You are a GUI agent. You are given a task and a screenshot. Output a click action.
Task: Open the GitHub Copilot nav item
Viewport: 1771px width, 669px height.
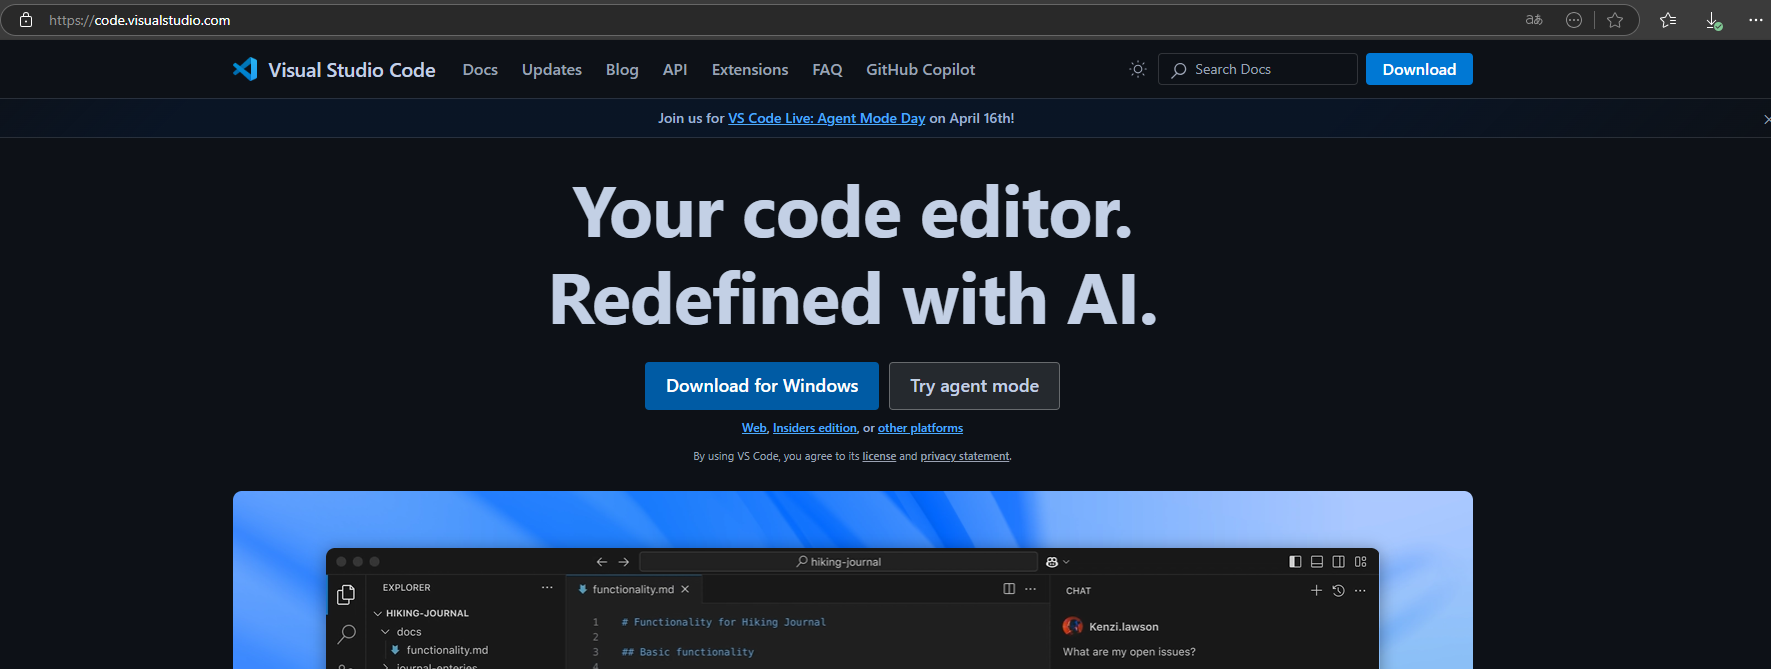click(920, 70)
